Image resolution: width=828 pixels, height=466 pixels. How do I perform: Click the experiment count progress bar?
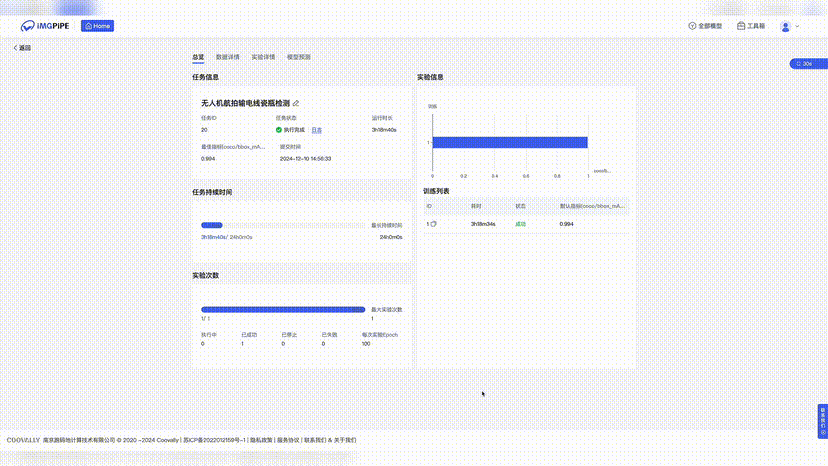(283, 310)
